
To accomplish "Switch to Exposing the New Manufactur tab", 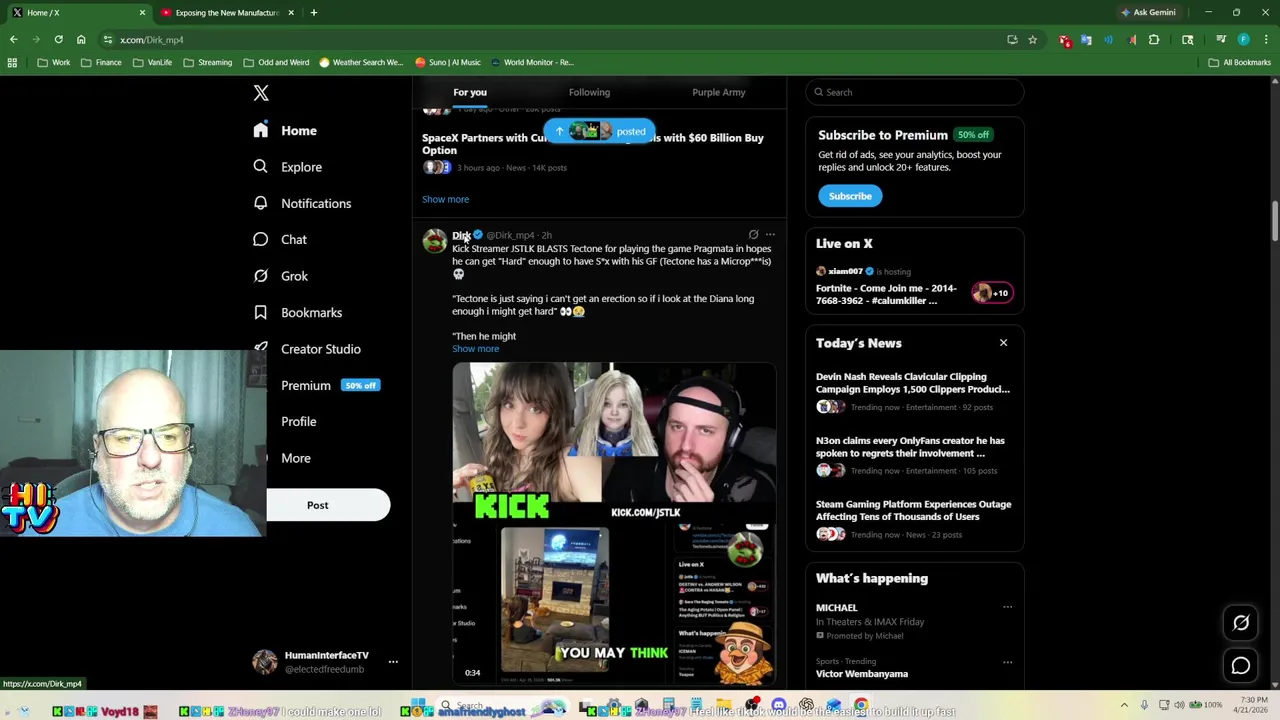I will pos(227,13).
